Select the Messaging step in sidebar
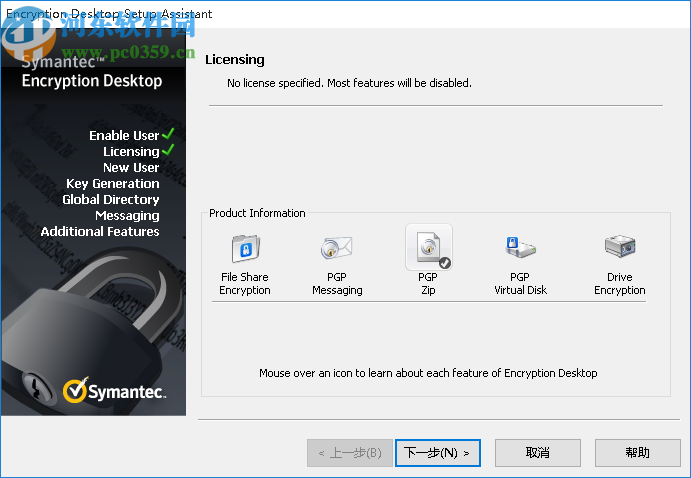This screenshot has width=691, height=478. pyautogui.click(x=127, y=215)
